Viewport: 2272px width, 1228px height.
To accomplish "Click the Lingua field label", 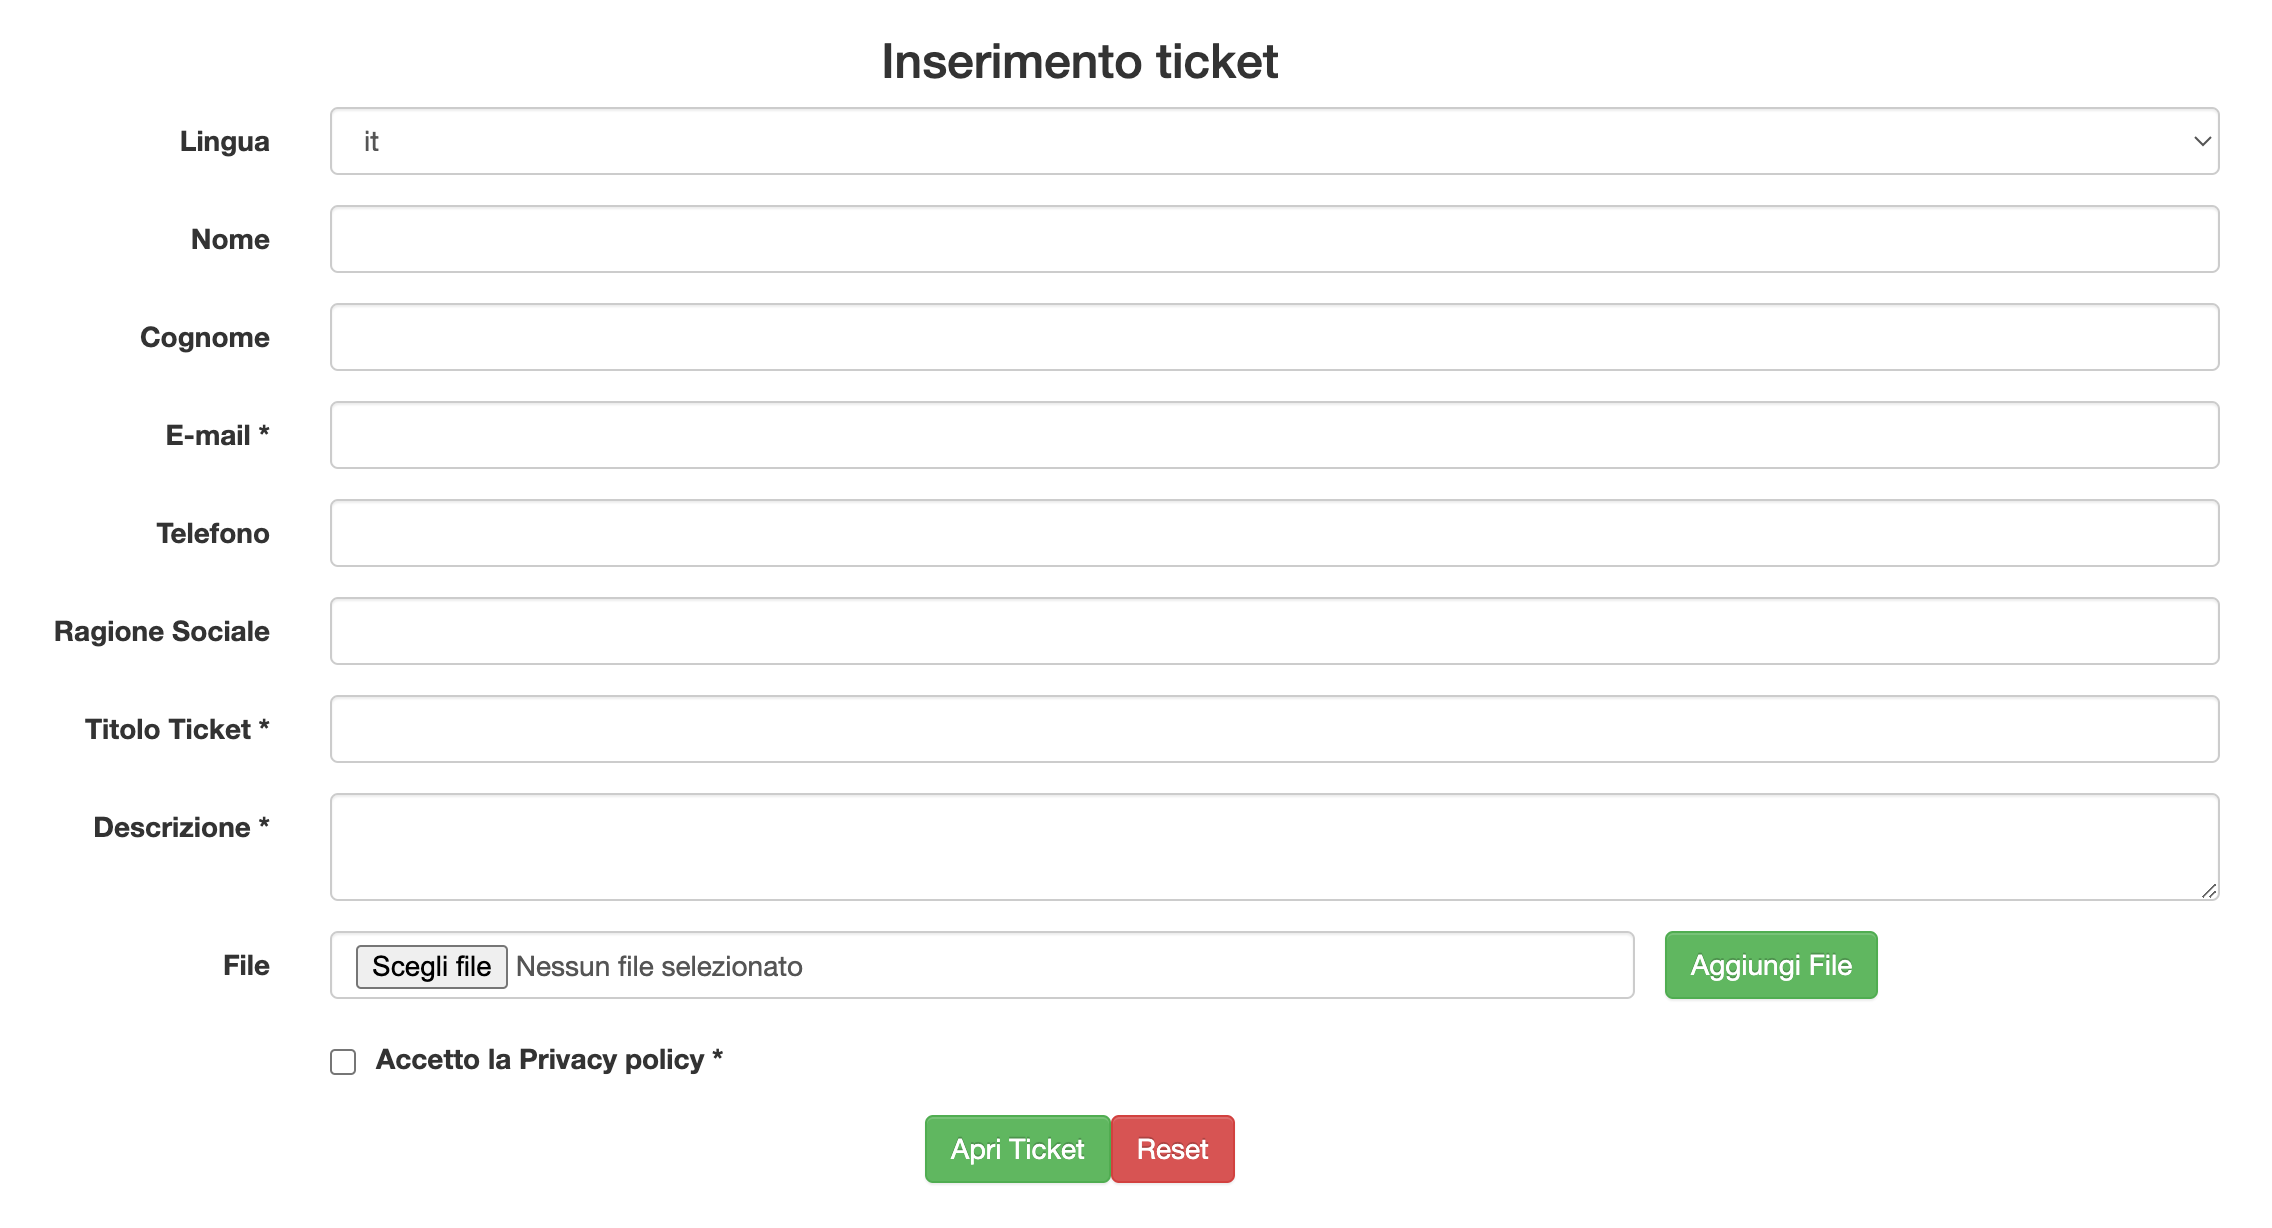I will pos(225,141).
